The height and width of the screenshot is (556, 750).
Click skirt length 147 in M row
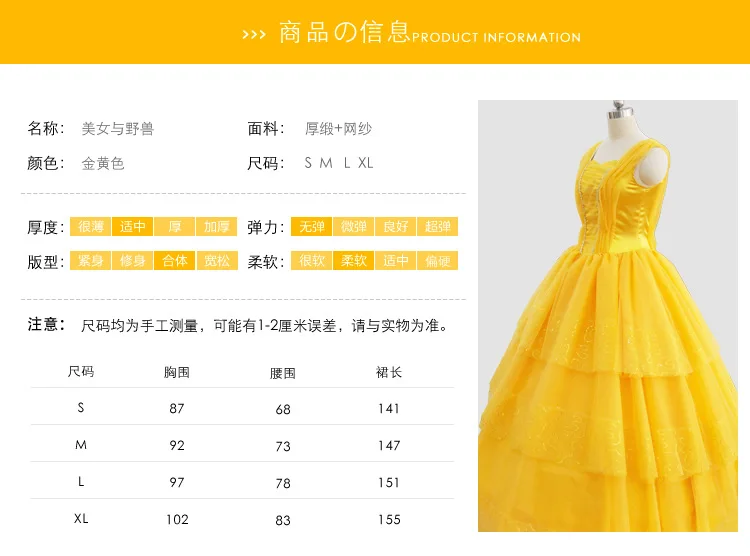(389, 445)
